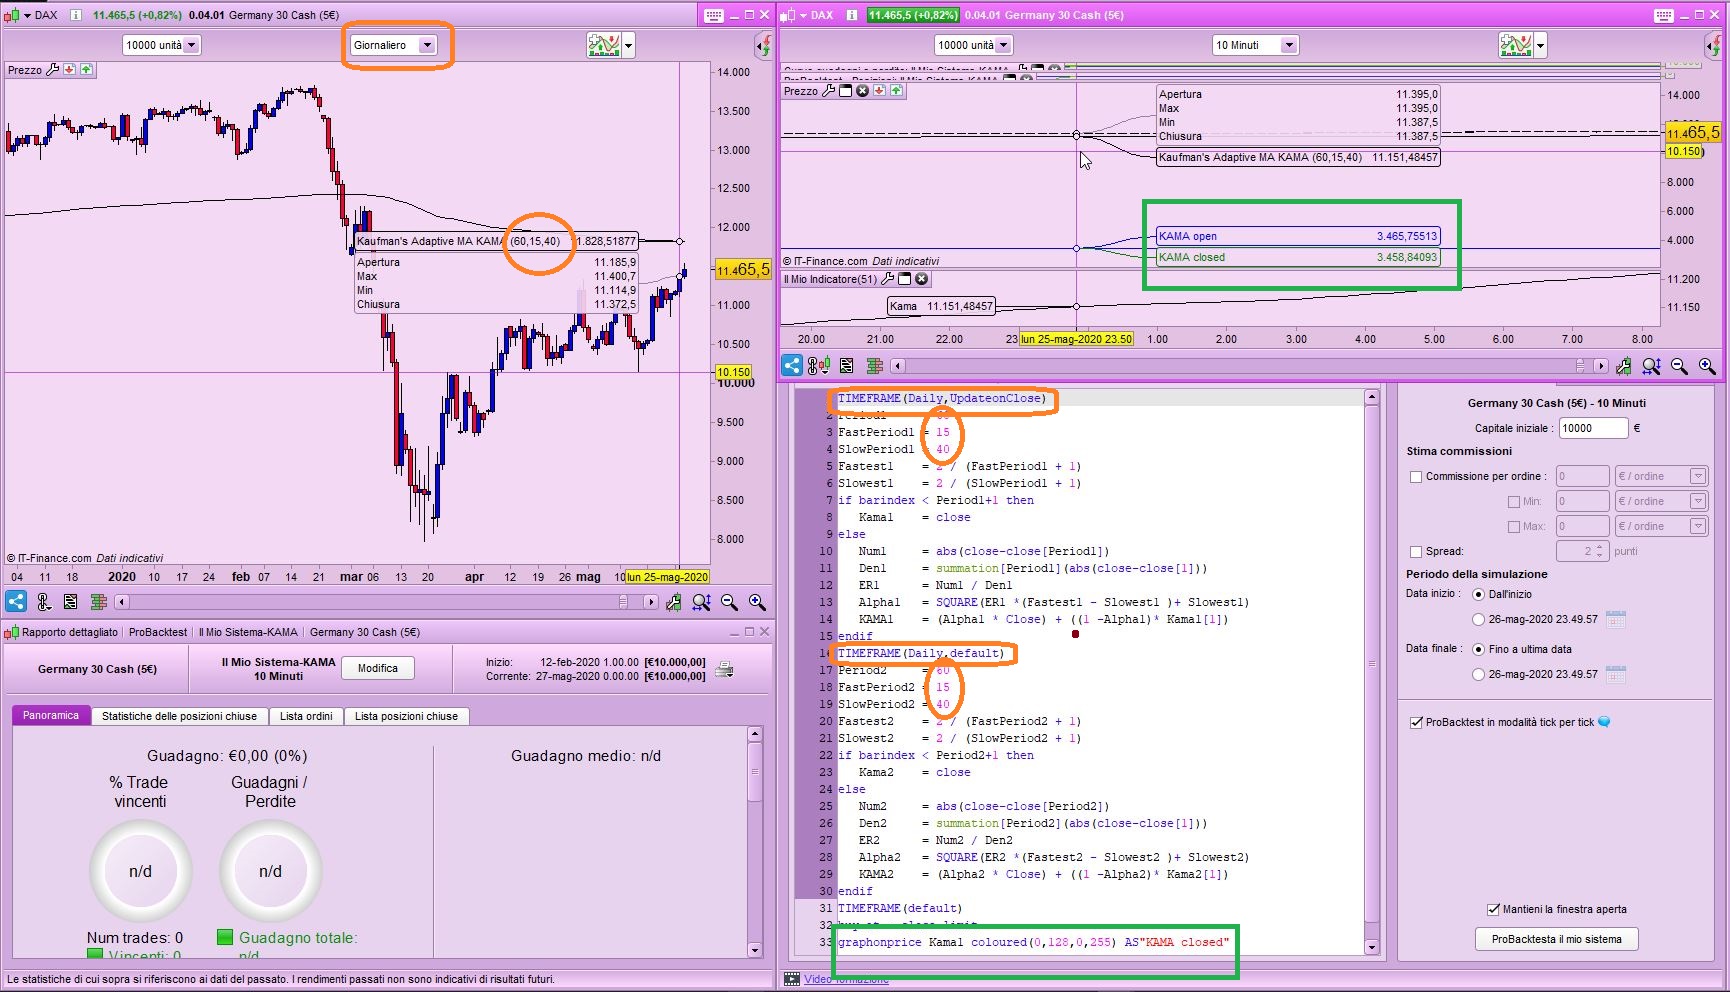Edit the Capitale iniziale input field

(1593, 428)
